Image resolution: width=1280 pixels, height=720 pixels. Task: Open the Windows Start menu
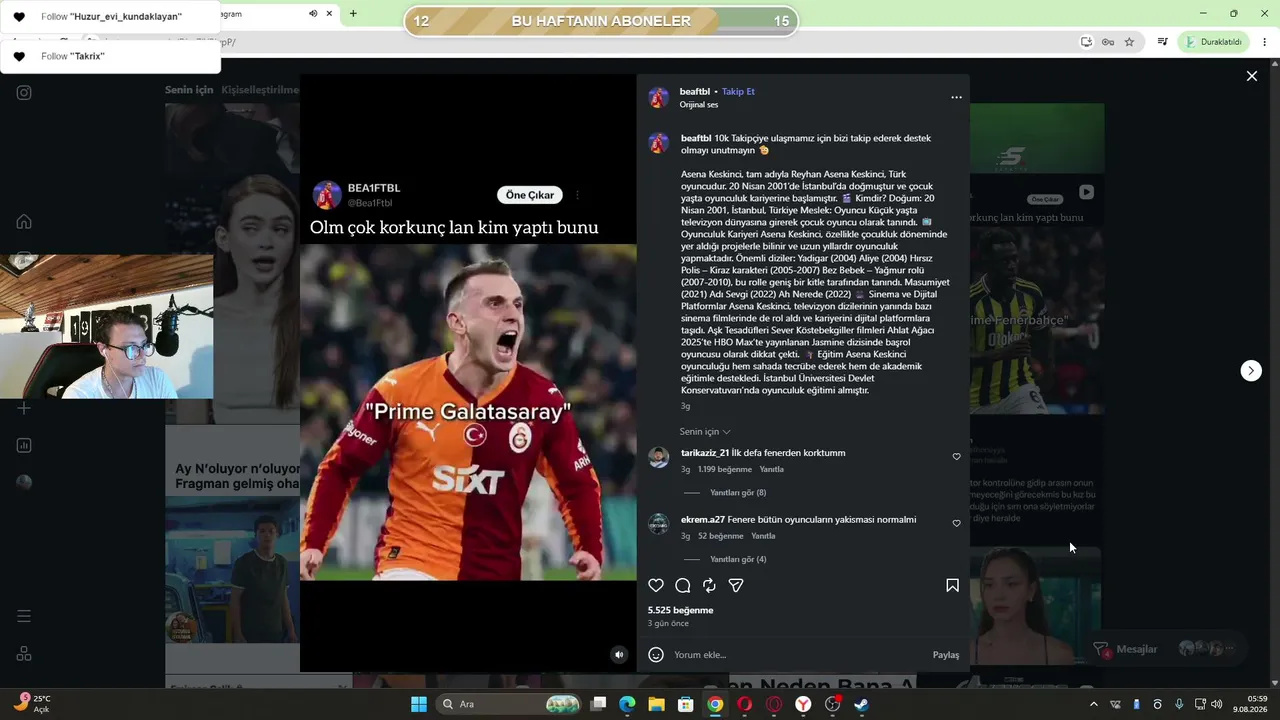419,704
